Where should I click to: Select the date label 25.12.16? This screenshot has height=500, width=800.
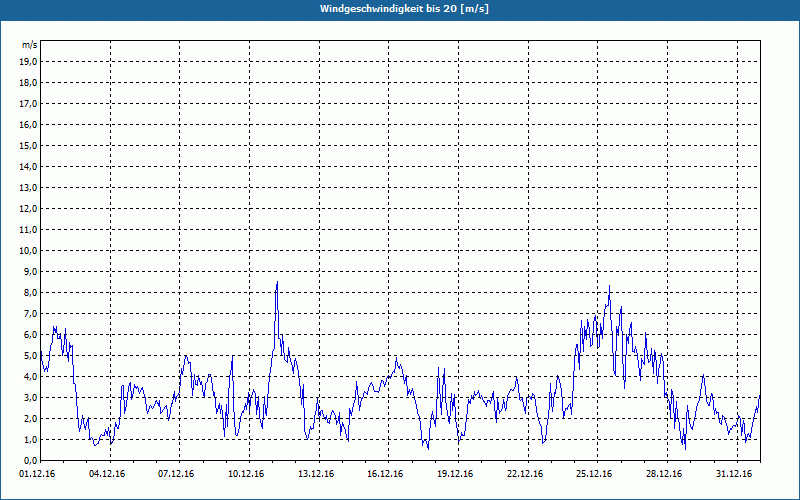pyautogui.click(x=594, y=474)
